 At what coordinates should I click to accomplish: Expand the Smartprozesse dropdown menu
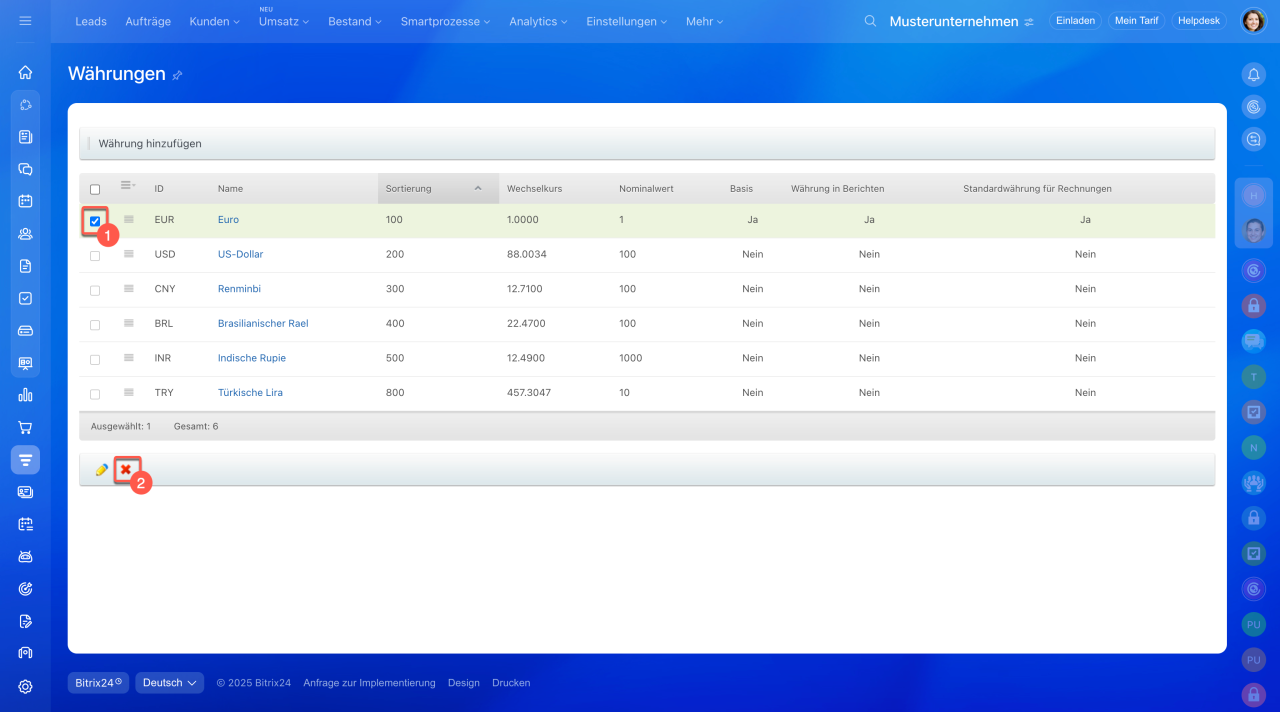(x=445, y=21)
